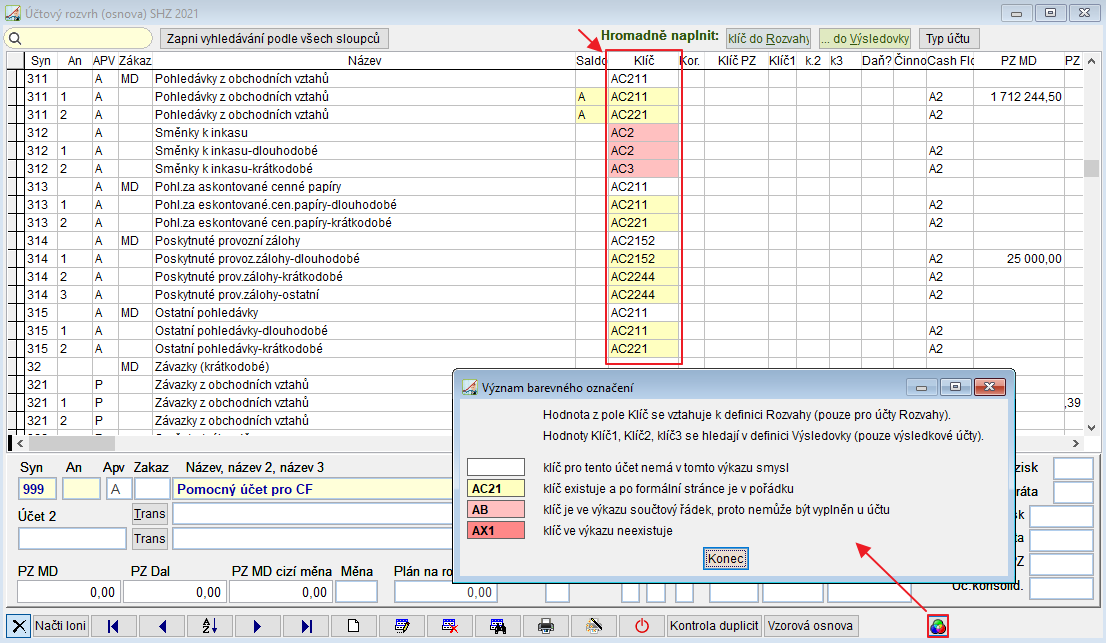Click Zapni vyhledávání podle všech sloupců

coord(274,39)
